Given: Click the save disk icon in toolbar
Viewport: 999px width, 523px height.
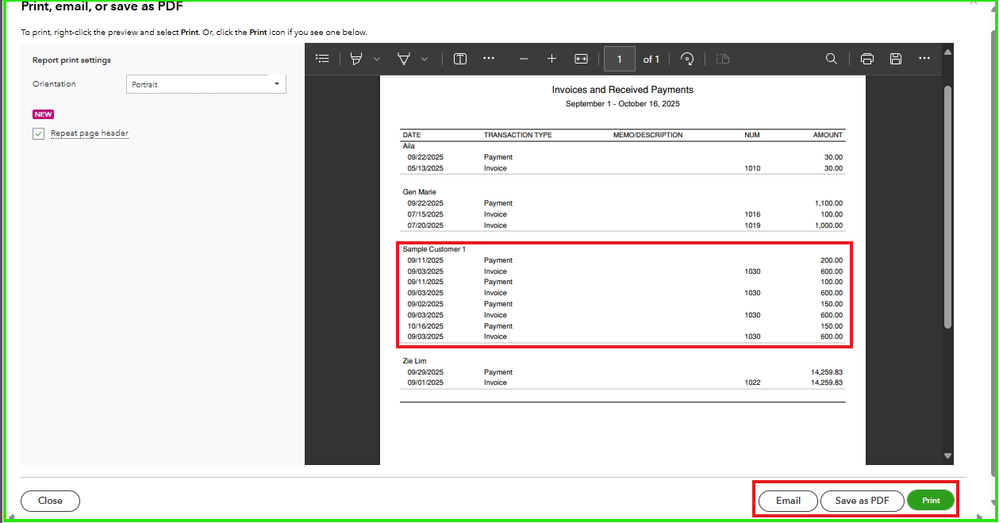Looking at the screenshot, I should (896, 60).
